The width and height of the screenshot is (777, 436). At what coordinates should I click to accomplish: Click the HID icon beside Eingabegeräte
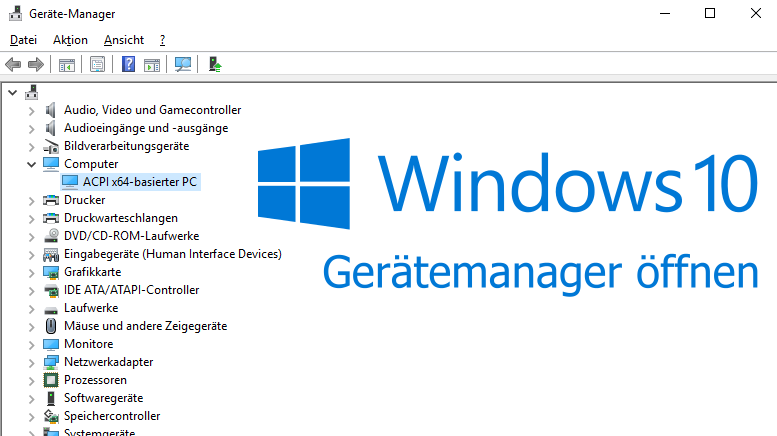(x=51, y=254)
